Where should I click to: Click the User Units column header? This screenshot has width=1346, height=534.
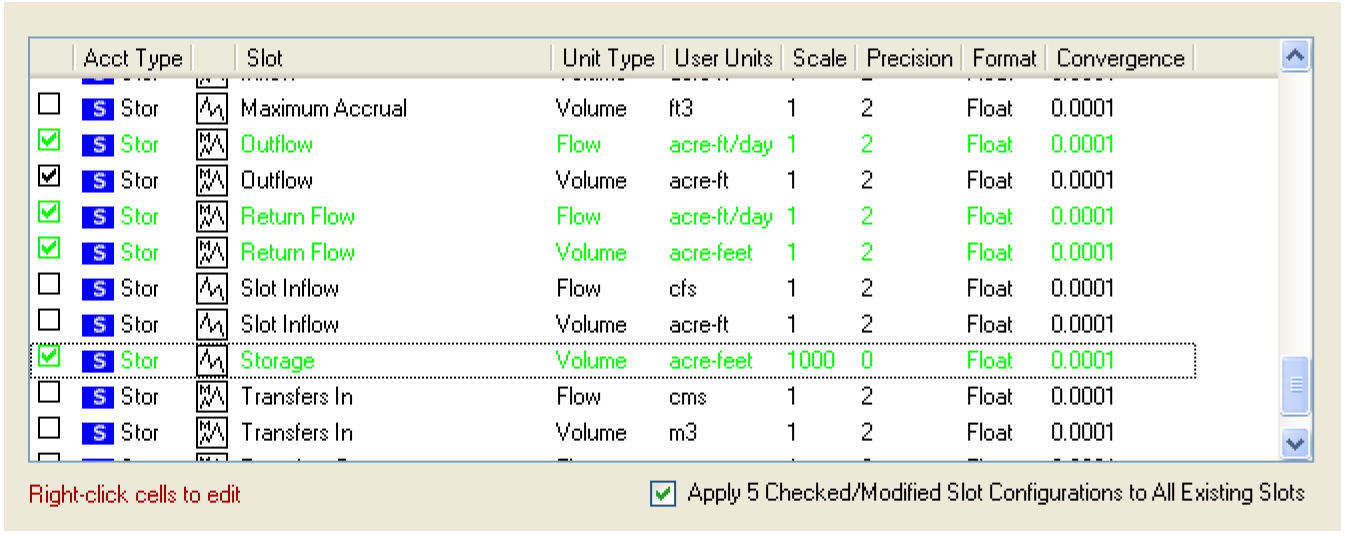723,59
